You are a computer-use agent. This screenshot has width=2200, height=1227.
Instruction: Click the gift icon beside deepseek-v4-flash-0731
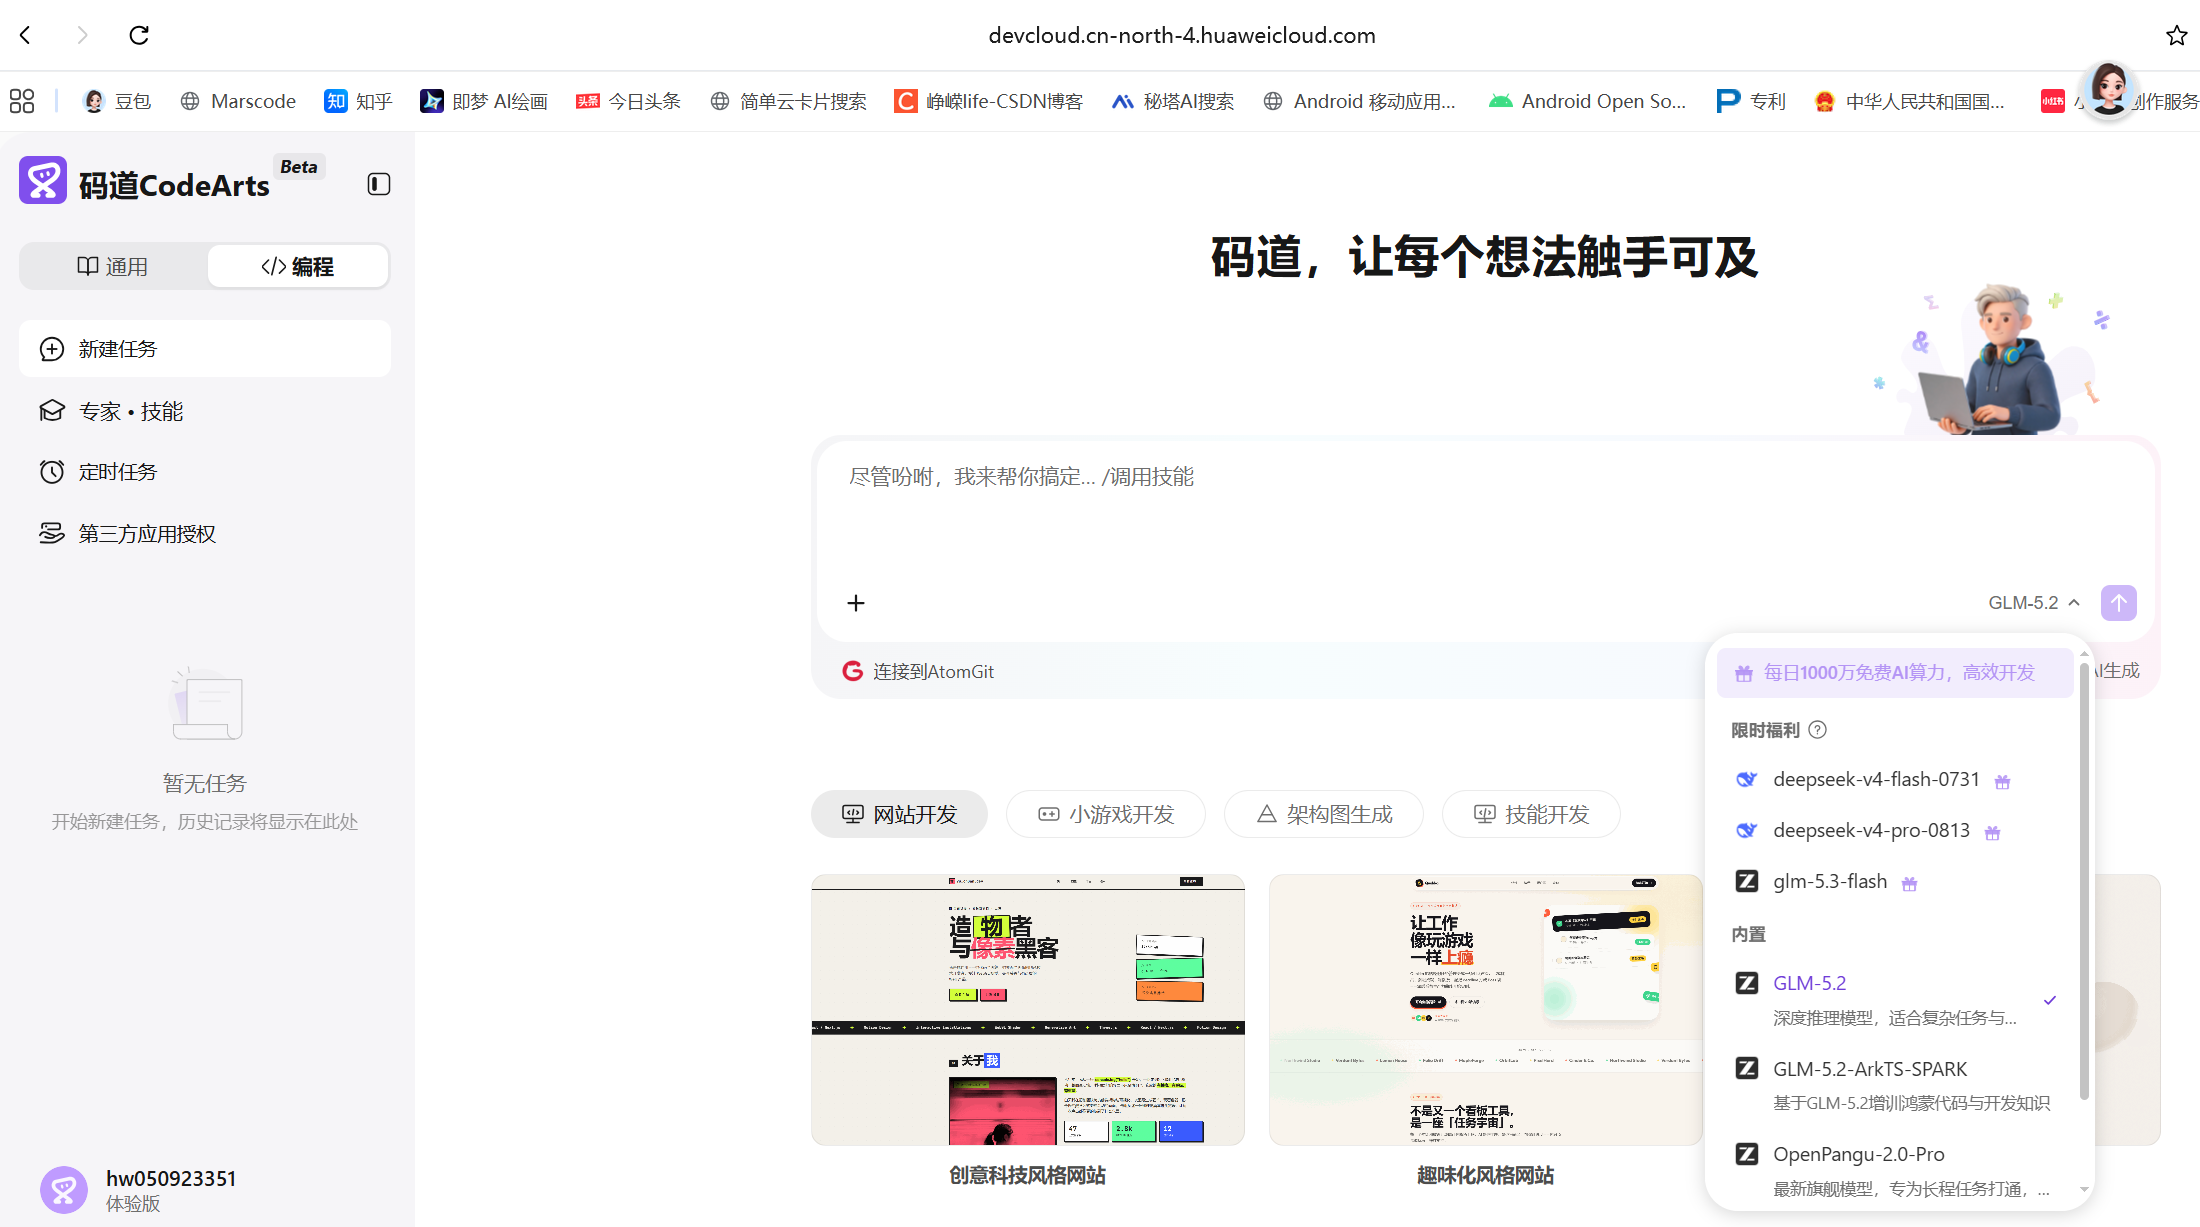2002,782
